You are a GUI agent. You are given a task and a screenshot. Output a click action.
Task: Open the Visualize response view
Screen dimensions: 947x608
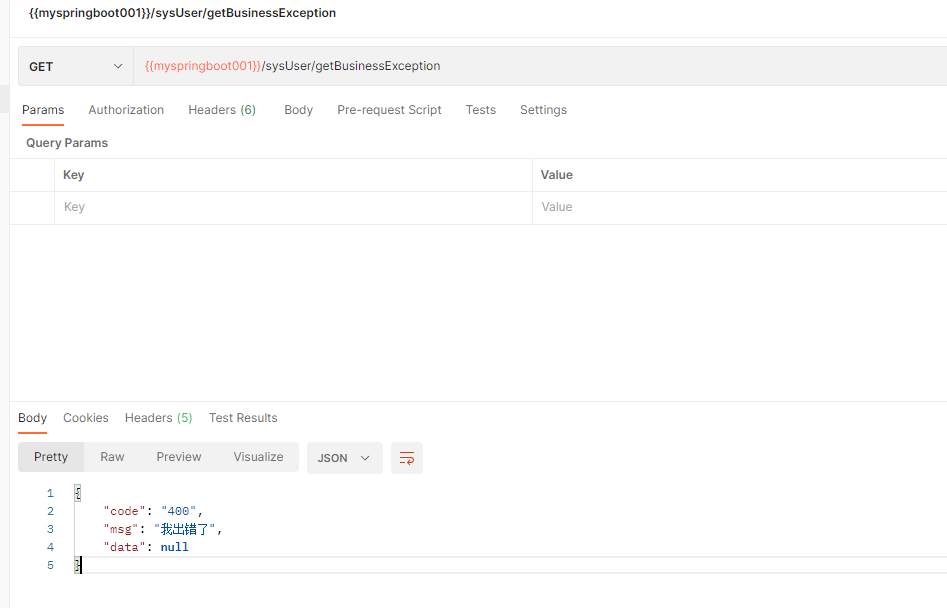click(258, 457)
